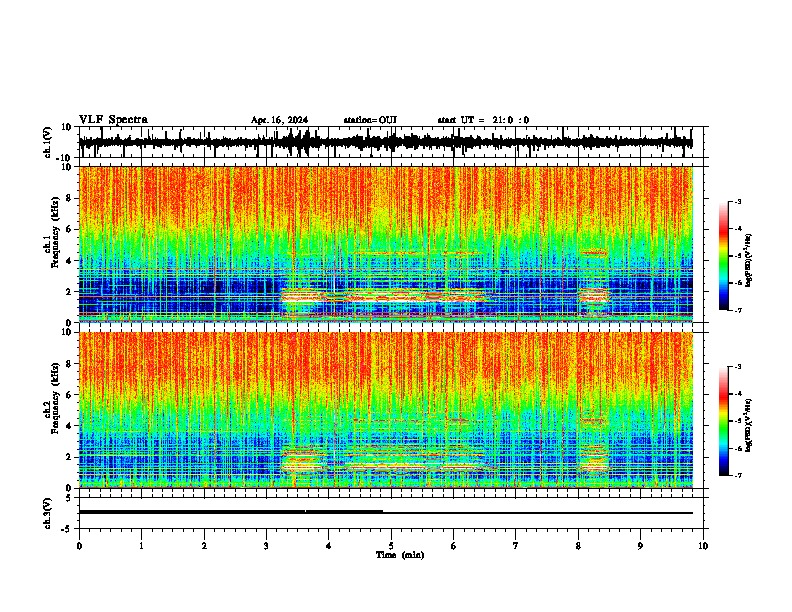Image resolution: width=792 pixels, height=612 pixels.
Task: Click the ch.1 spectrogram color bar
Action: point(723,256)
